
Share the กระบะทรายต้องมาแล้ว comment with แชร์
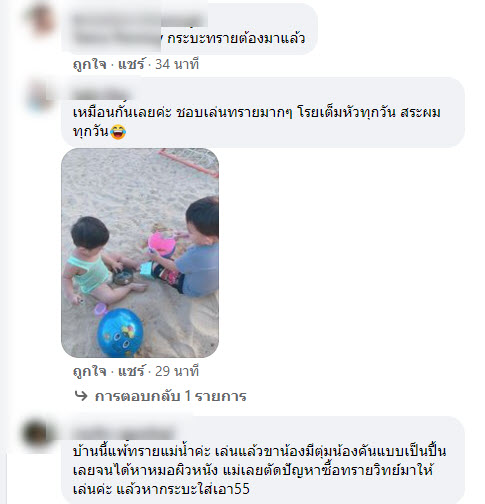[x=132, y=64]
